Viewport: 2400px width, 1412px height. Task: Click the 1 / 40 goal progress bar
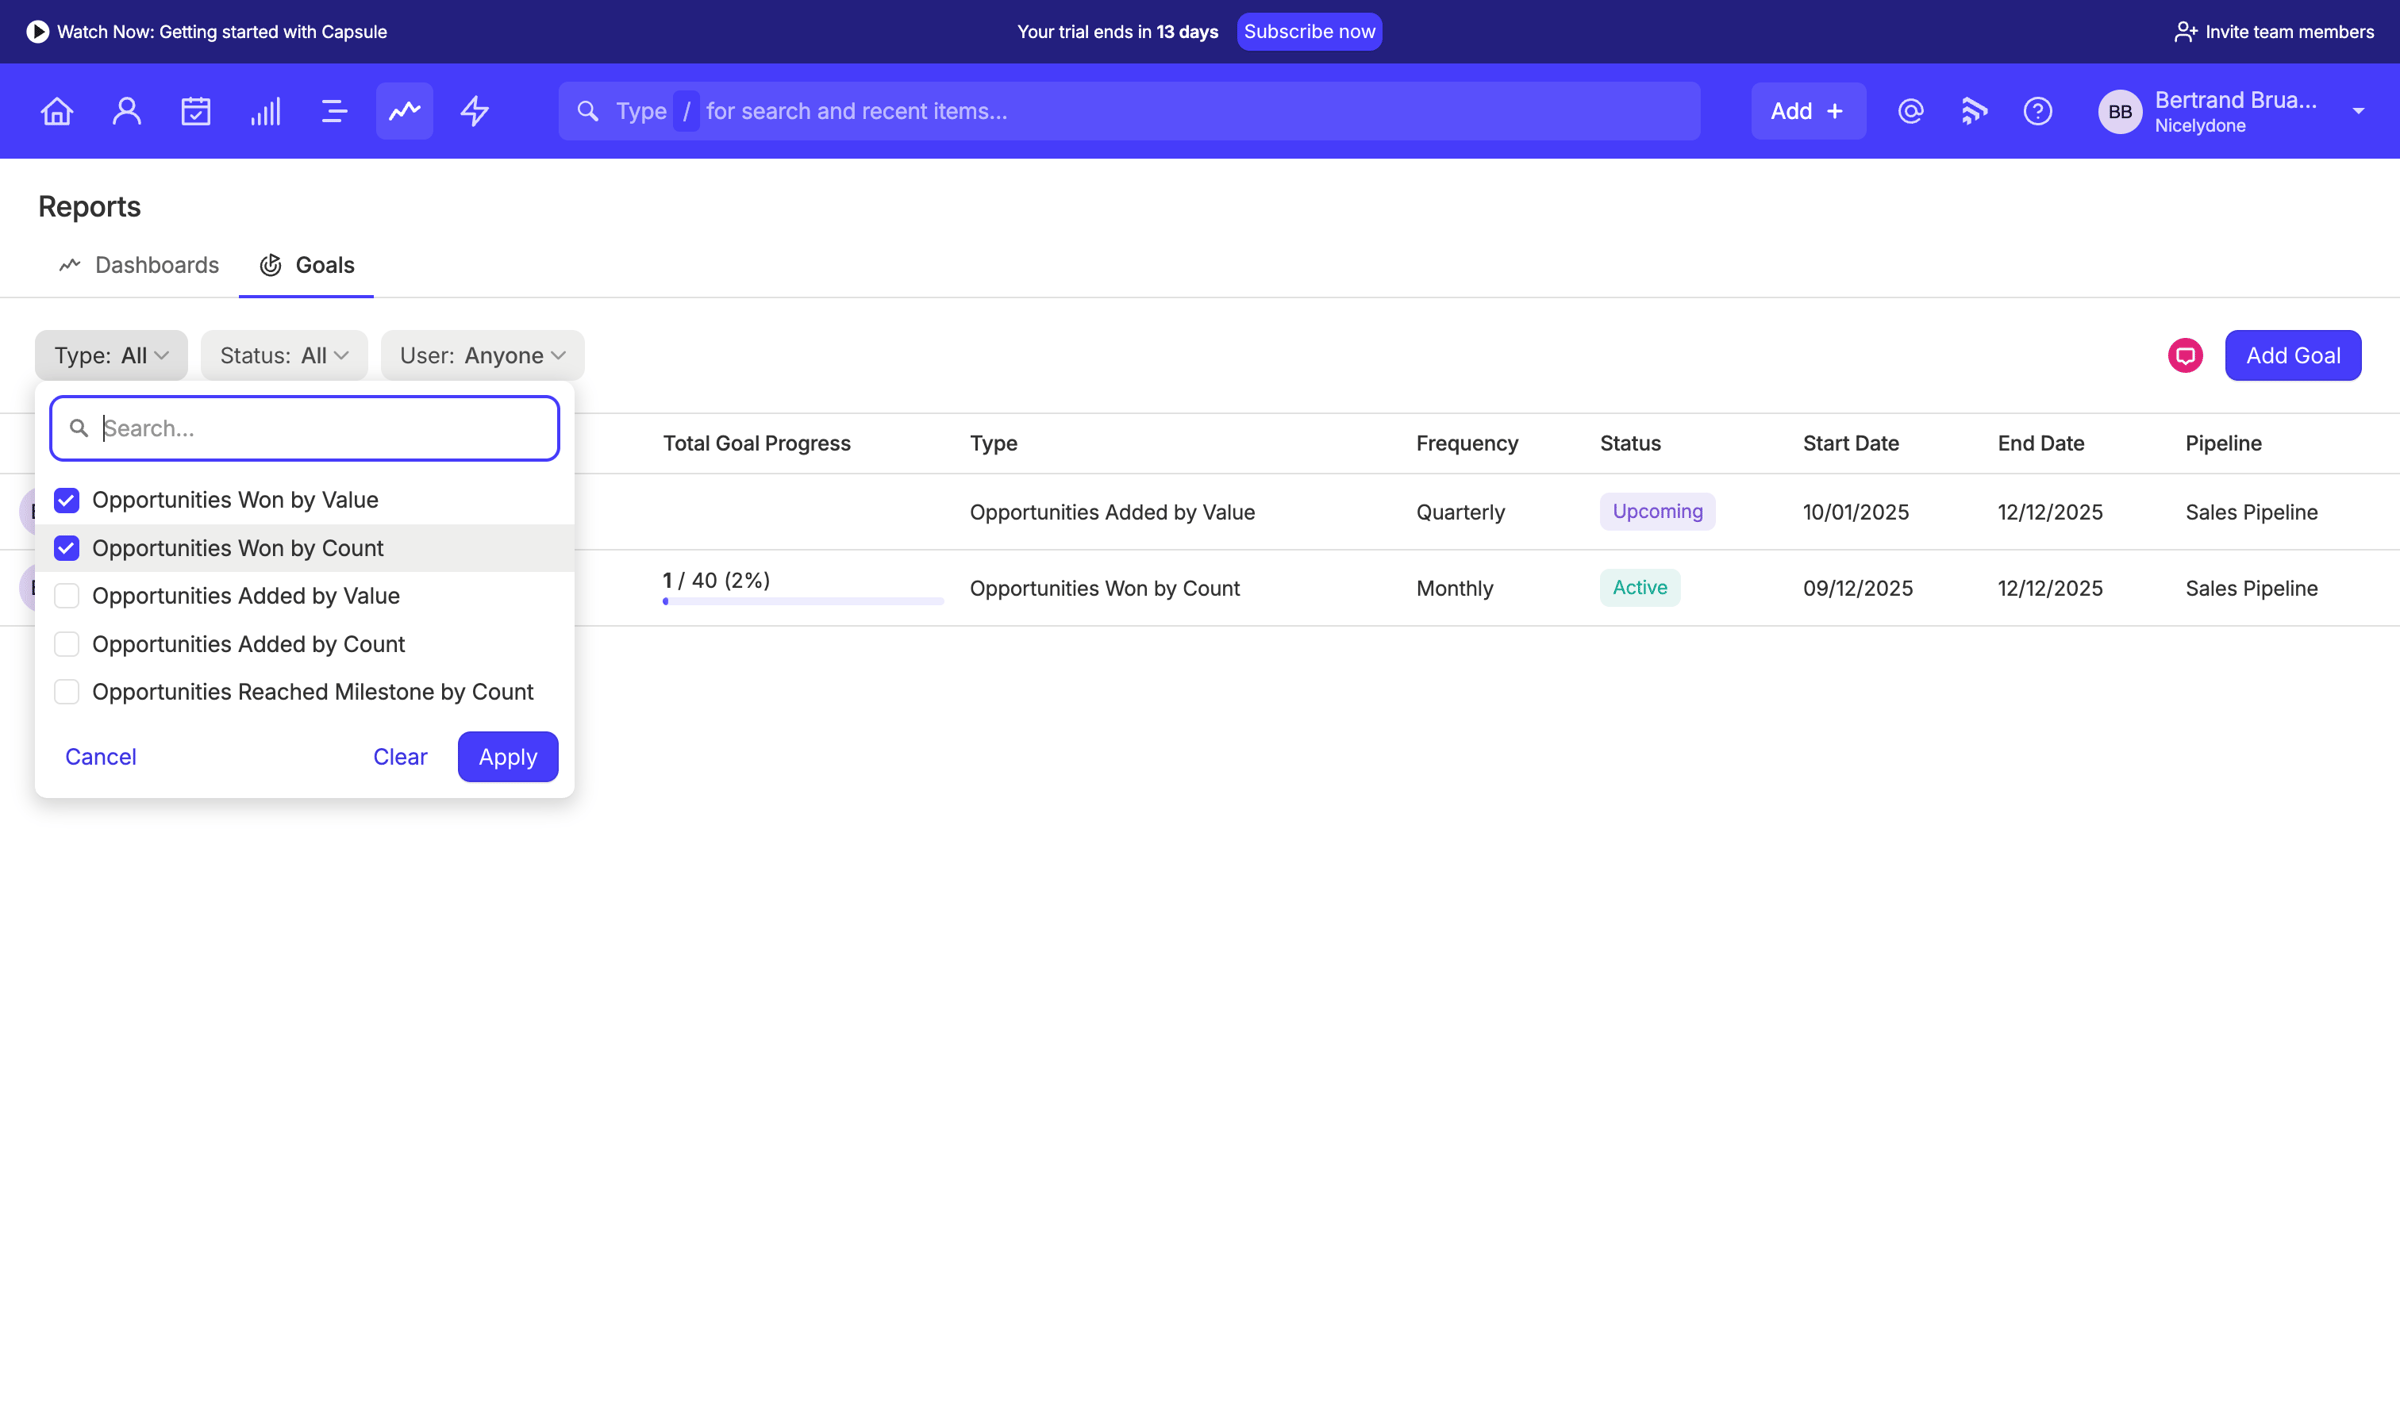(803, 601)
